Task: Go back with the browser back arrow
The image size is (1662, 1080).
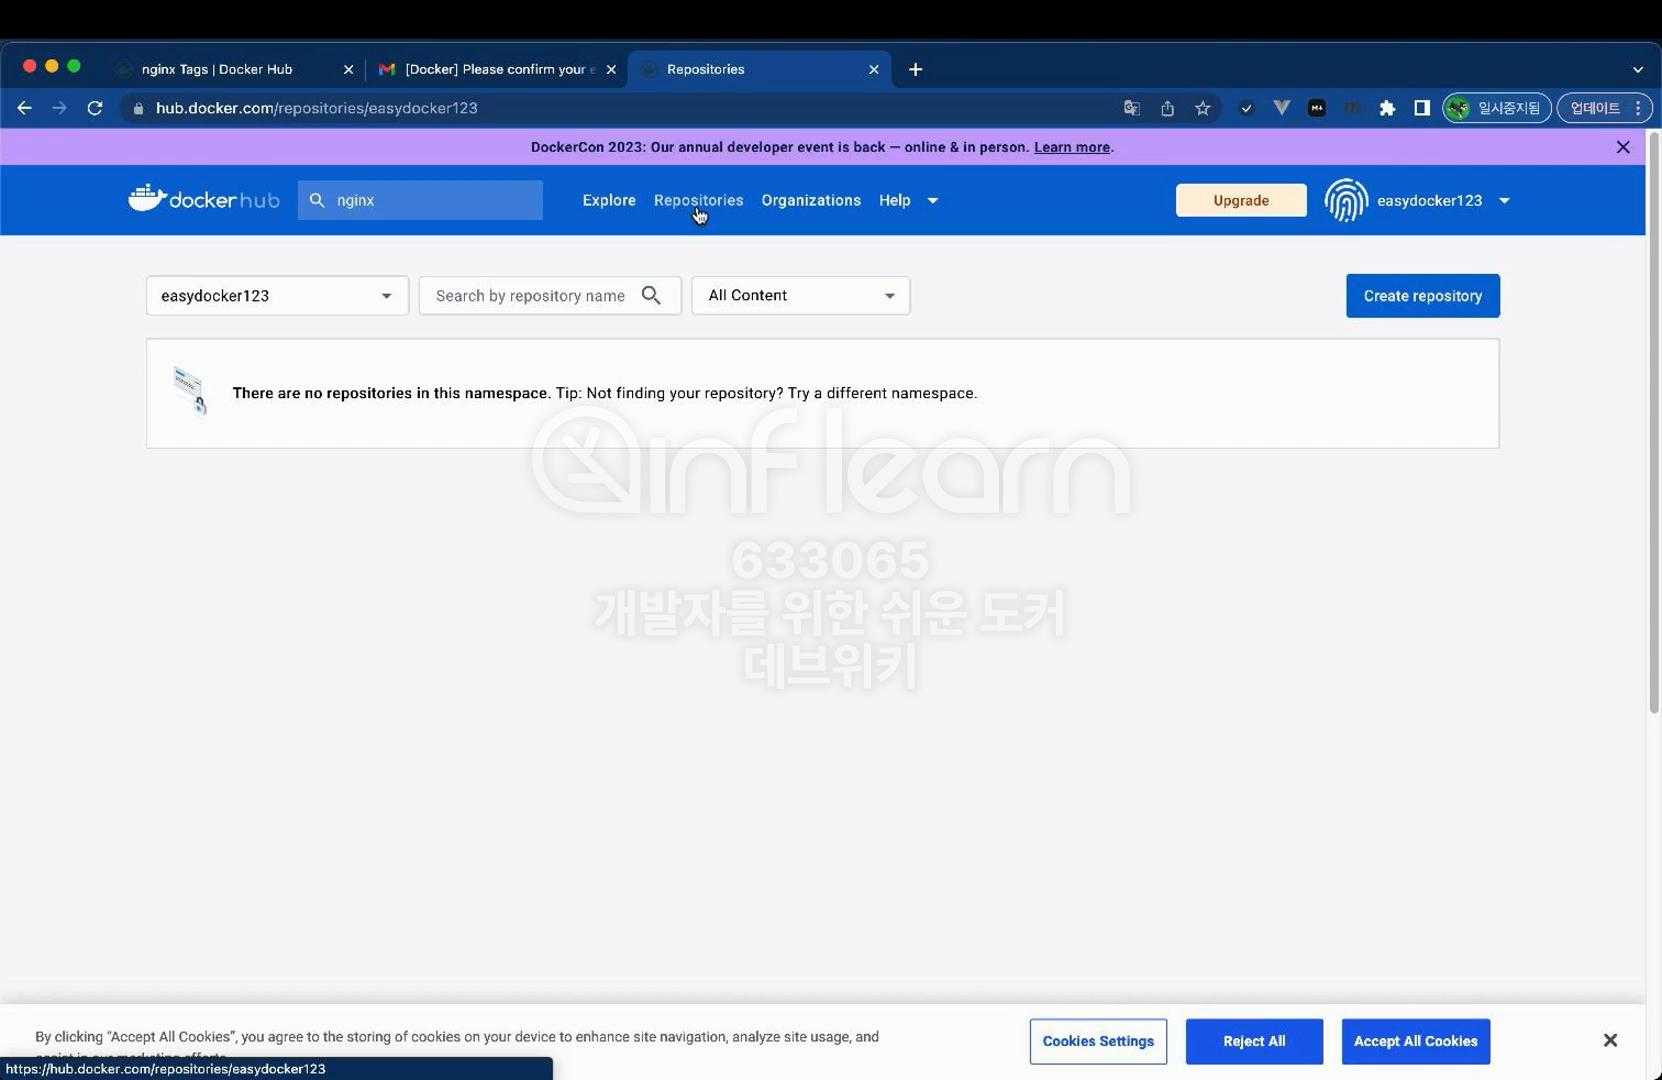Action: tap(25, 108)
